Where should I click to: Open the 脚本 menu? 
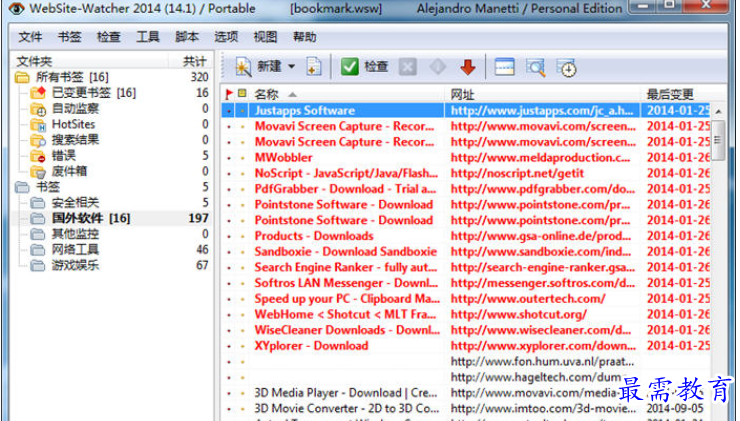tap(187, 37)
